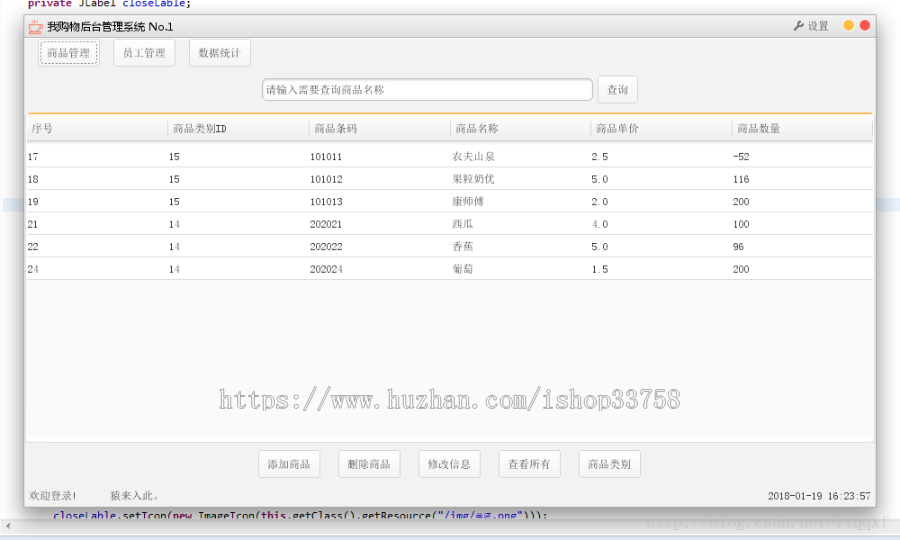The width and height of the screenshot is (900, 540).
Task: Select the row named 康师傅
Action: (449, 201)
